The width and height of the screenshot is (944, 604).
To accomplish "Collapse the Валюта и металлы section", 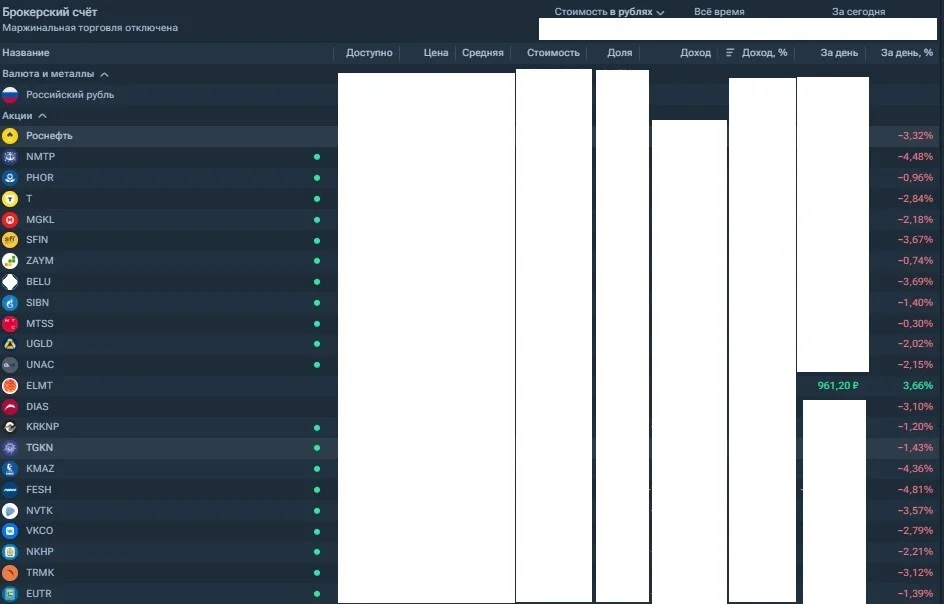I will coord(104,75).
